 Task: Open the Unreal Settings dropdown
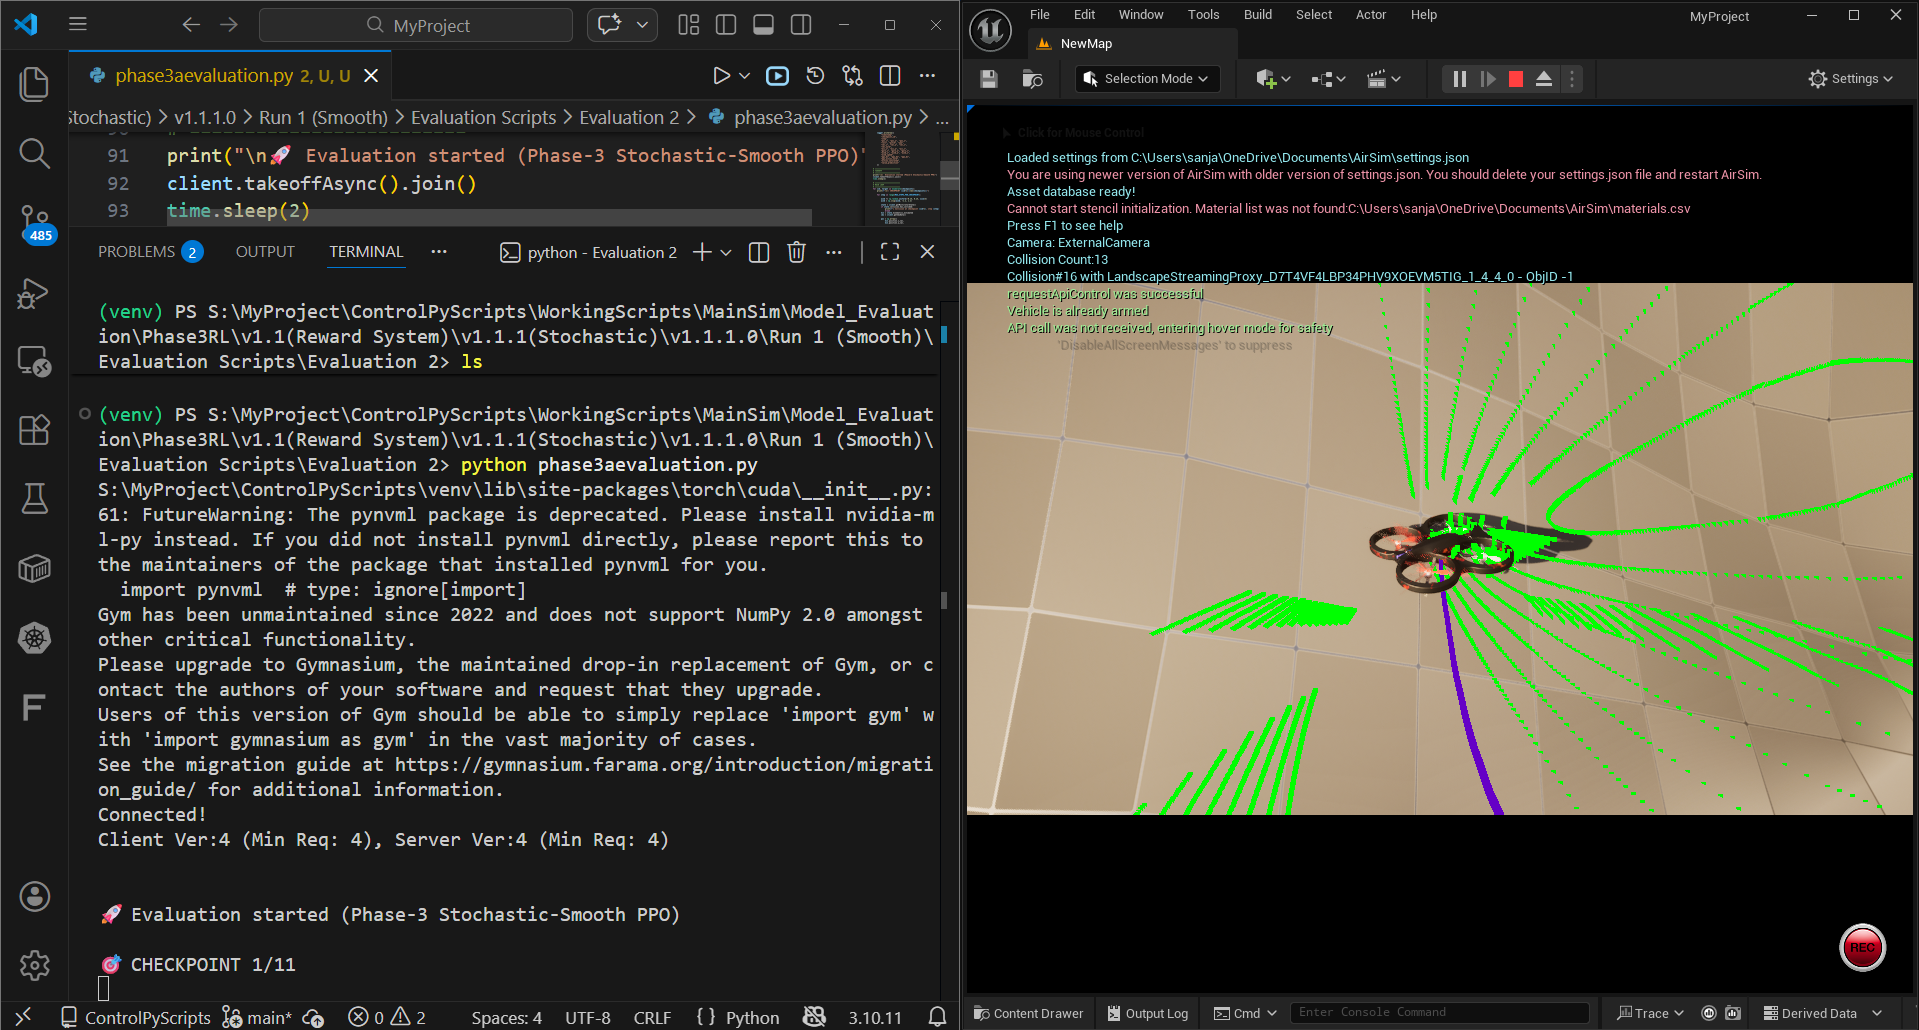[x=1850, y=79]
